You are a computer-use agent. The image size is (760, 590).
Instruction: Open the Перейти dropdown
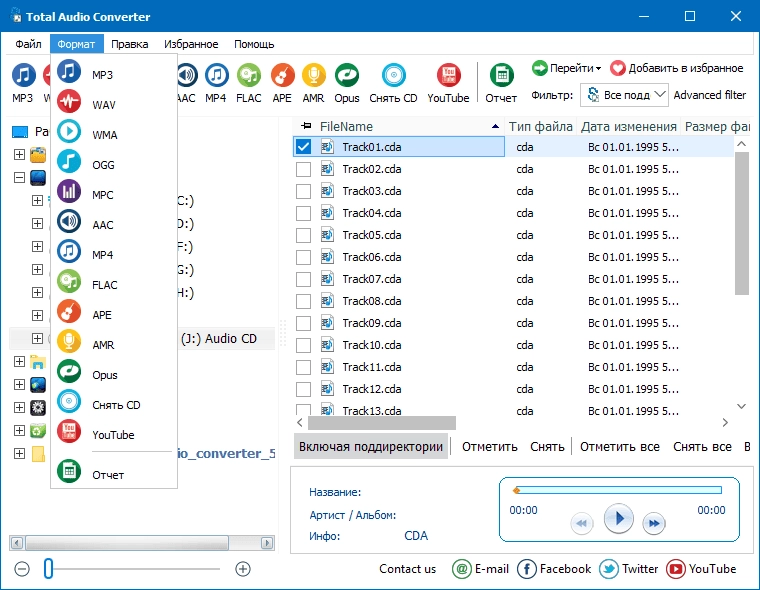(x=567, y=68)
